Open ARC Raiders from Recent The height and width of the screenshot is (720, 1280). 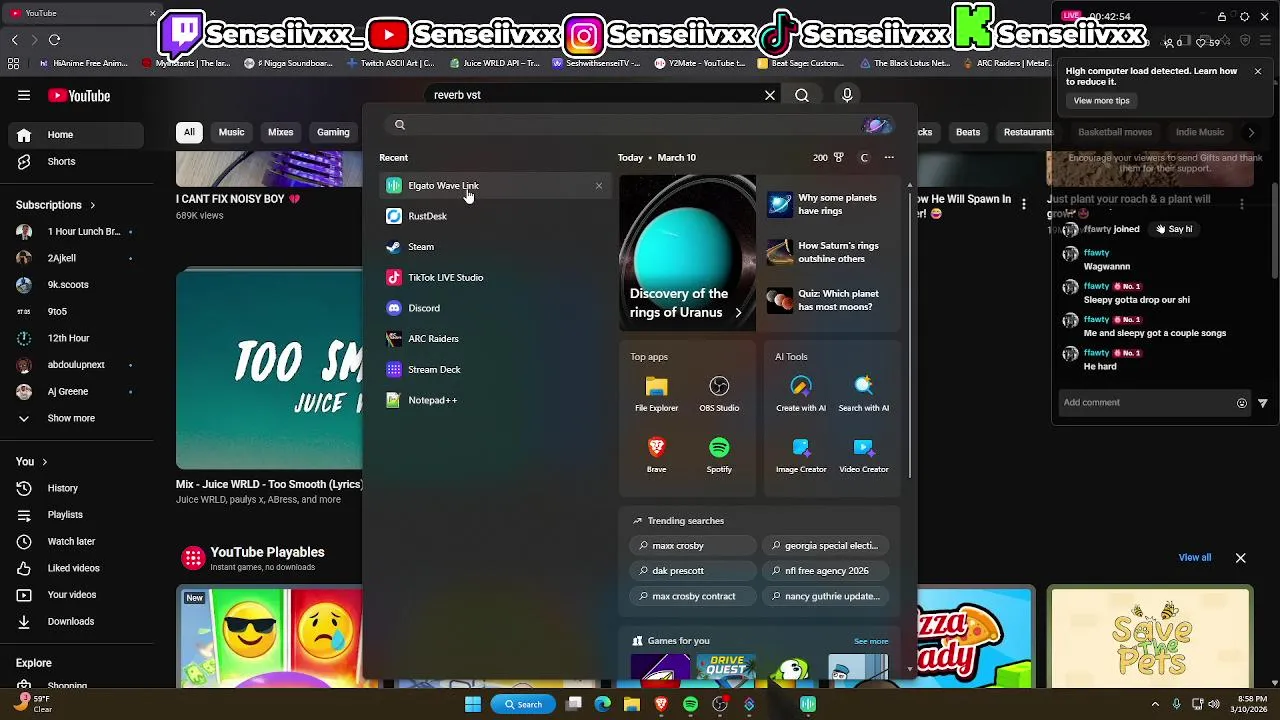click(x=494, y=339)
